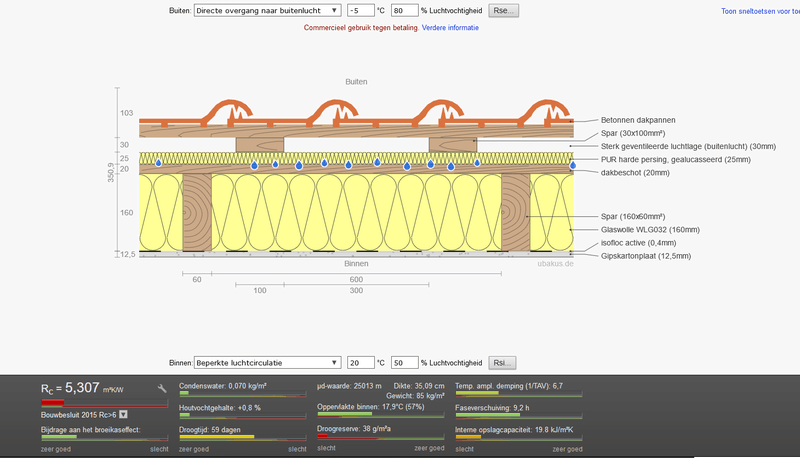This screenshot has height=458, width=800.
Task: Open the Verdere informatie link
Action: (450, 28)
